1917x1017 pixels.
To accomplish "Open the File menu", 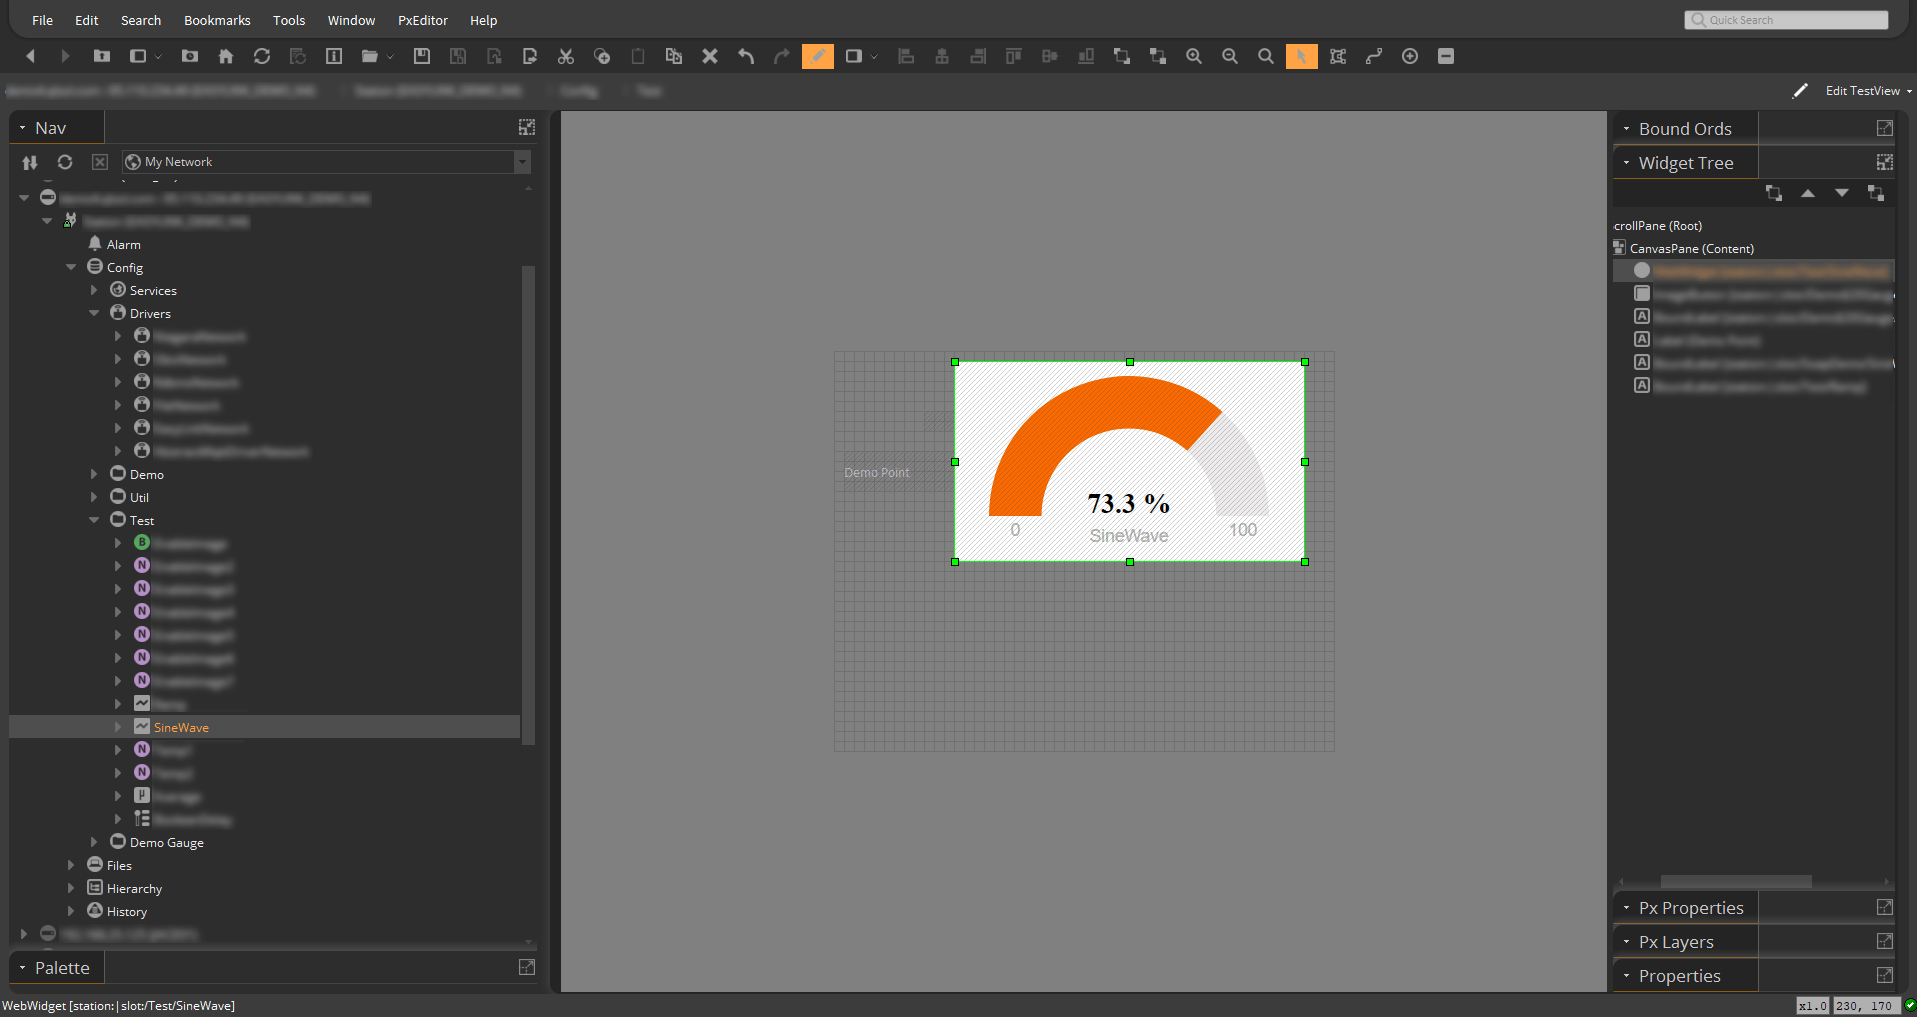I will pos(43,20).
